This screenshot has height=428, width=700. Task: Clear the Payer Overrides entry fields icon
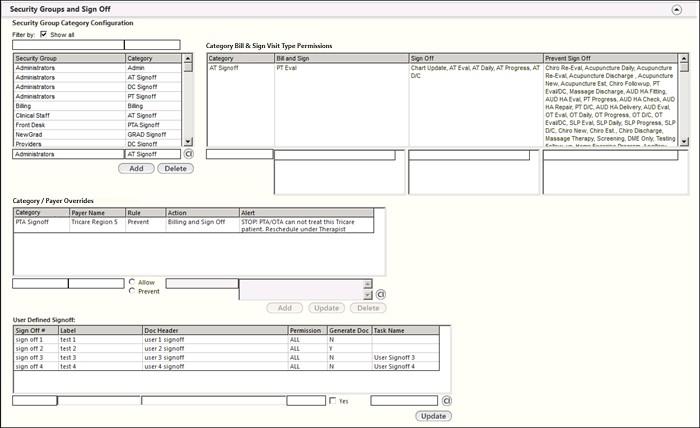[x=380, y=295]
